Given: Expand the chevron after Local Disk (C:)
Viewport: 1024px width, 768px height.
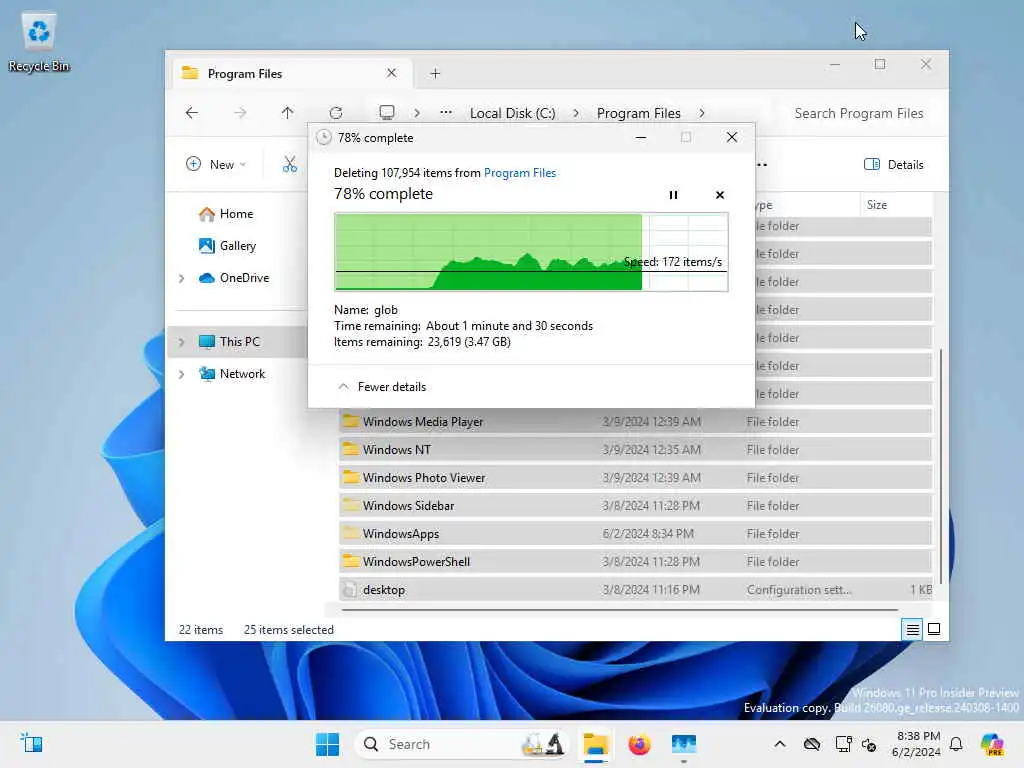Looking at the screenshot, I should [576, 113].
